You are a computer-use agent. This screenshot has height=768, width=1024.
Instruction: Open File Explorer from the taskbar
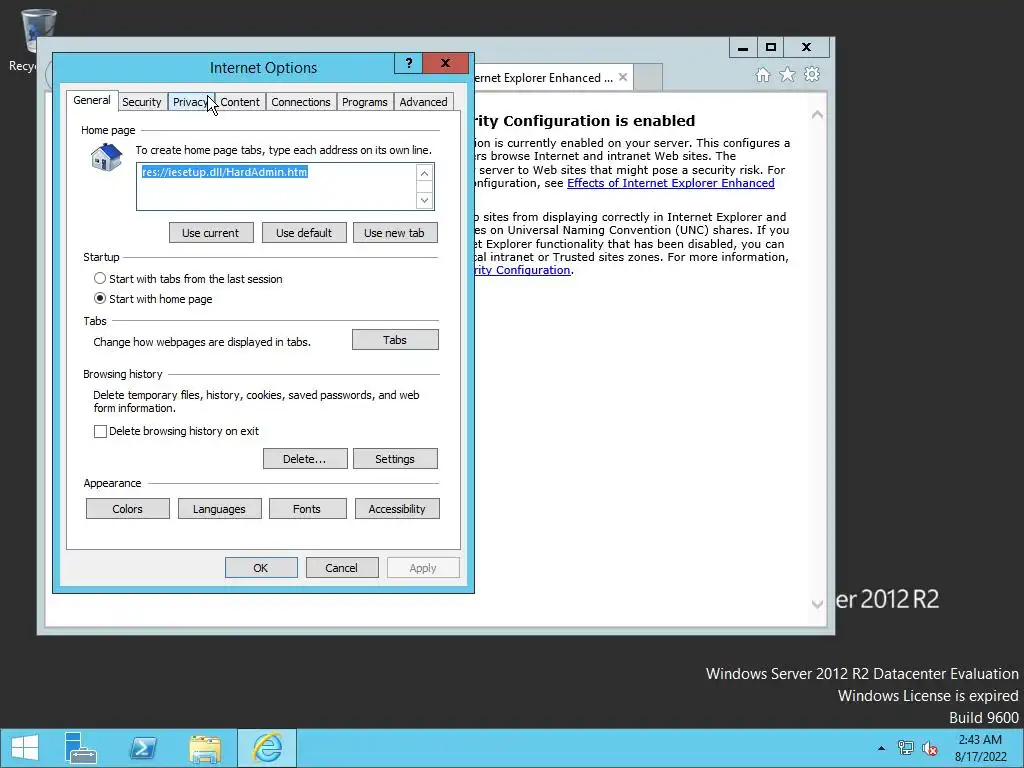[205, 748]
